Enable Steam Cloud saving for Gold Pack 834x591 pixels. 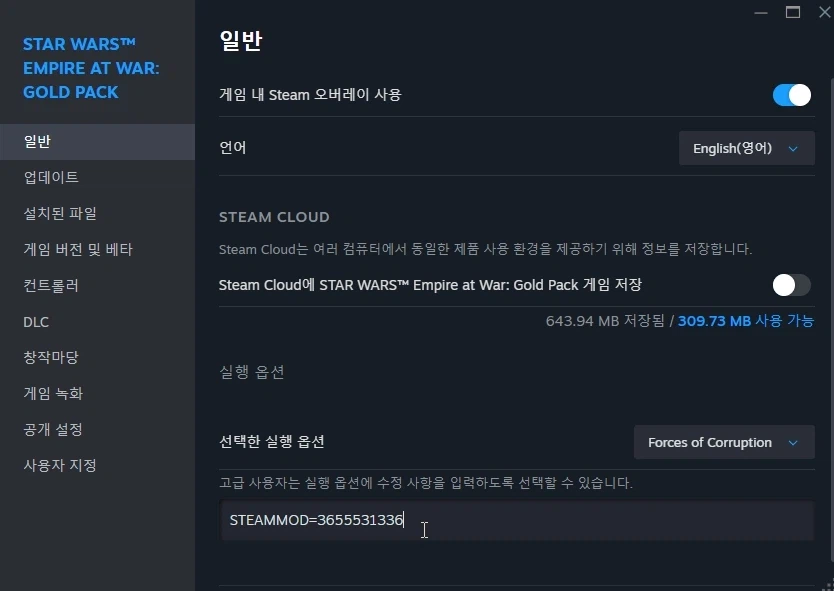point(790,285)
